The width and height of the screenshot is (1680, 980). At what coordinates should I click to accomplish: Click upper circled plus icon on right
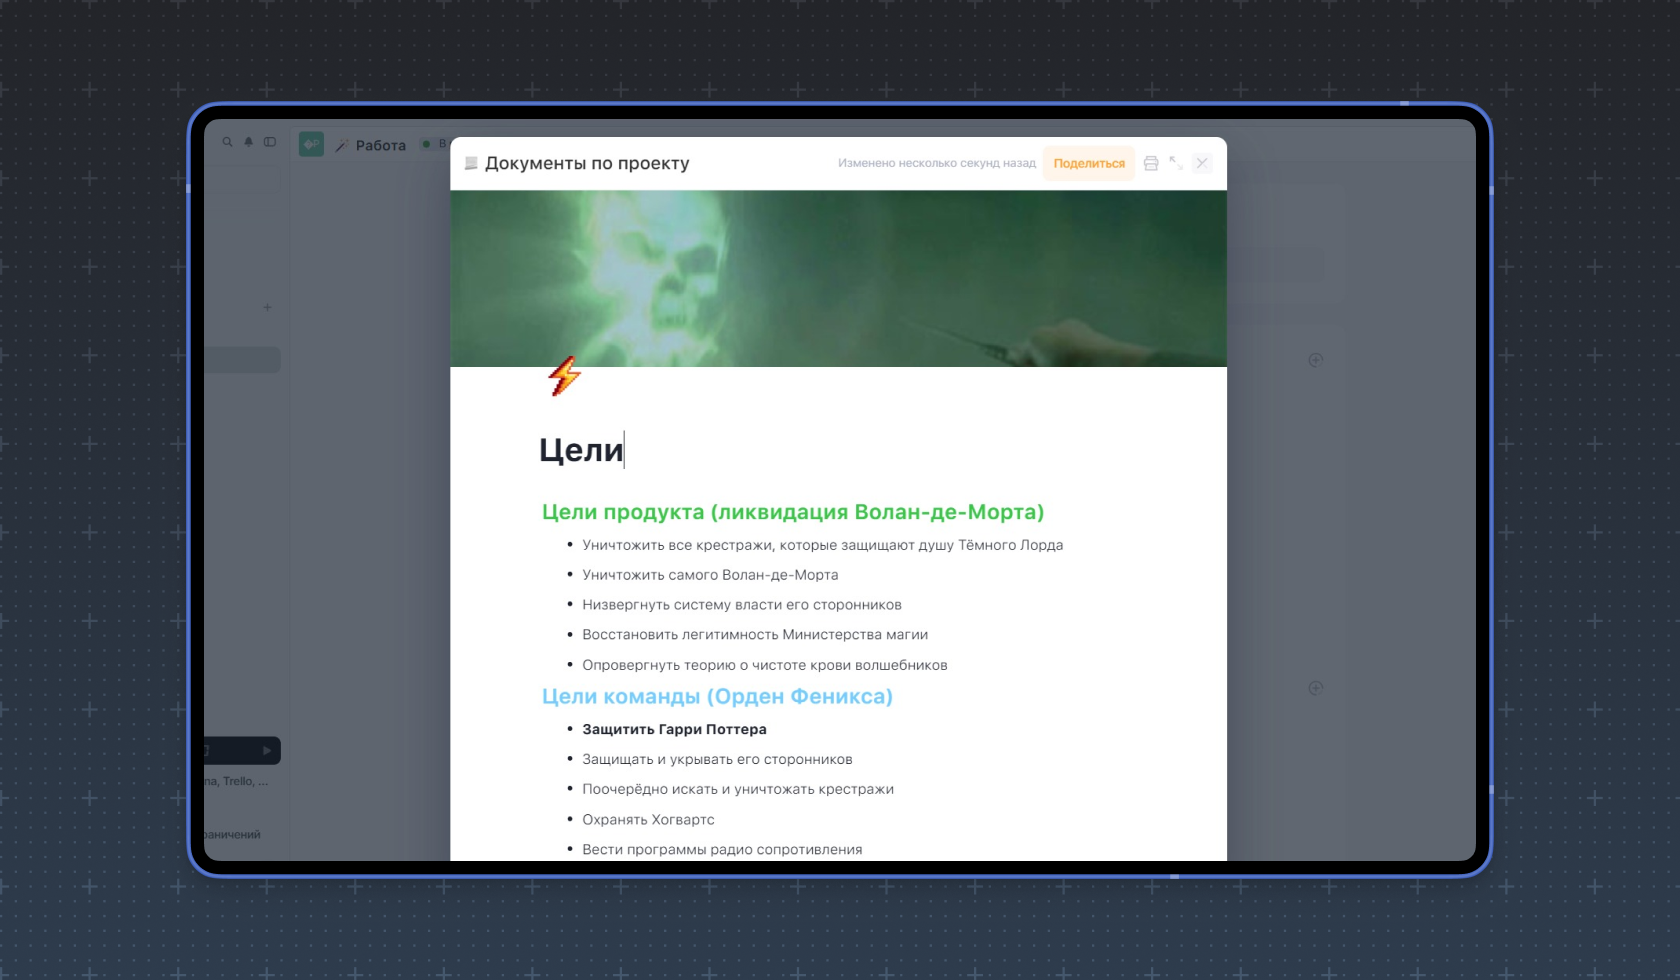(x=1315, y=360)
